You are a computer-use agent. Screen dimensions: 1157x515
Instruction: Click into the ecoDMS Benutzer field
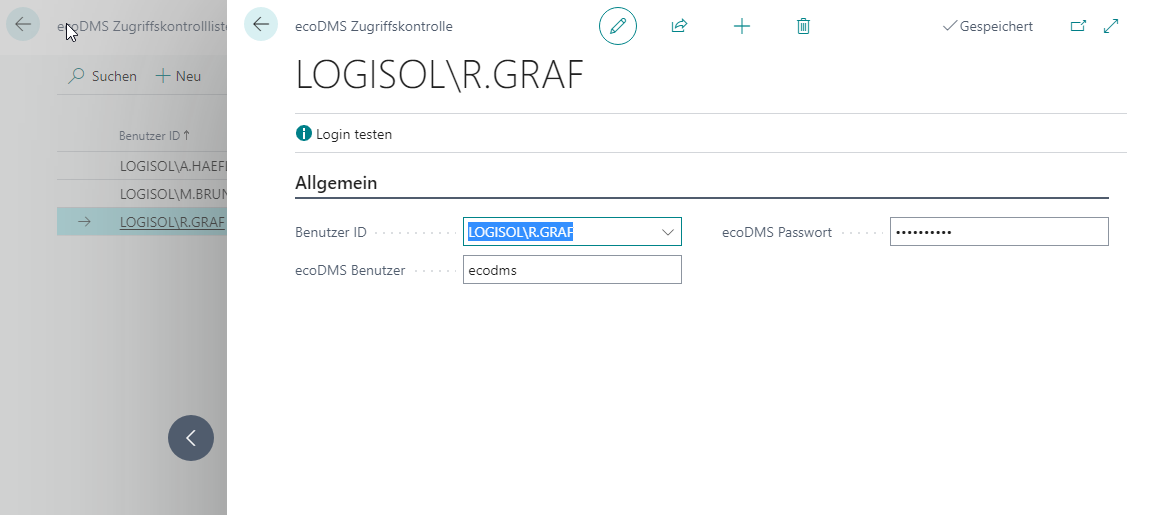(572, 270)
